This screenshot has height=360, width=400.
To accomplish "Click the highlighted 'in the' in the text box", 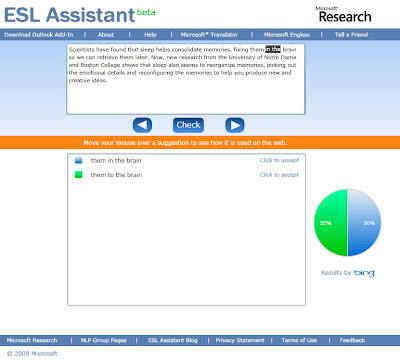I will tap(273, 49).
